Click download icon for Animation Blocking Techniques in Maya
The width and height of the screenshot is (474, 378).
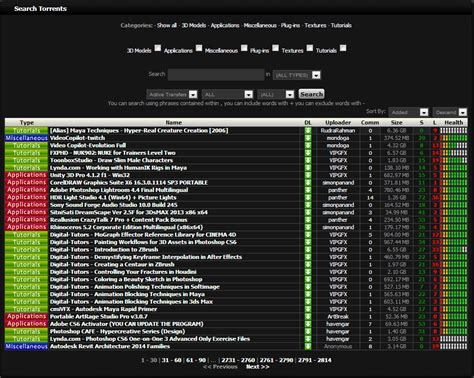pyautogui.click(x=308, y=294)
